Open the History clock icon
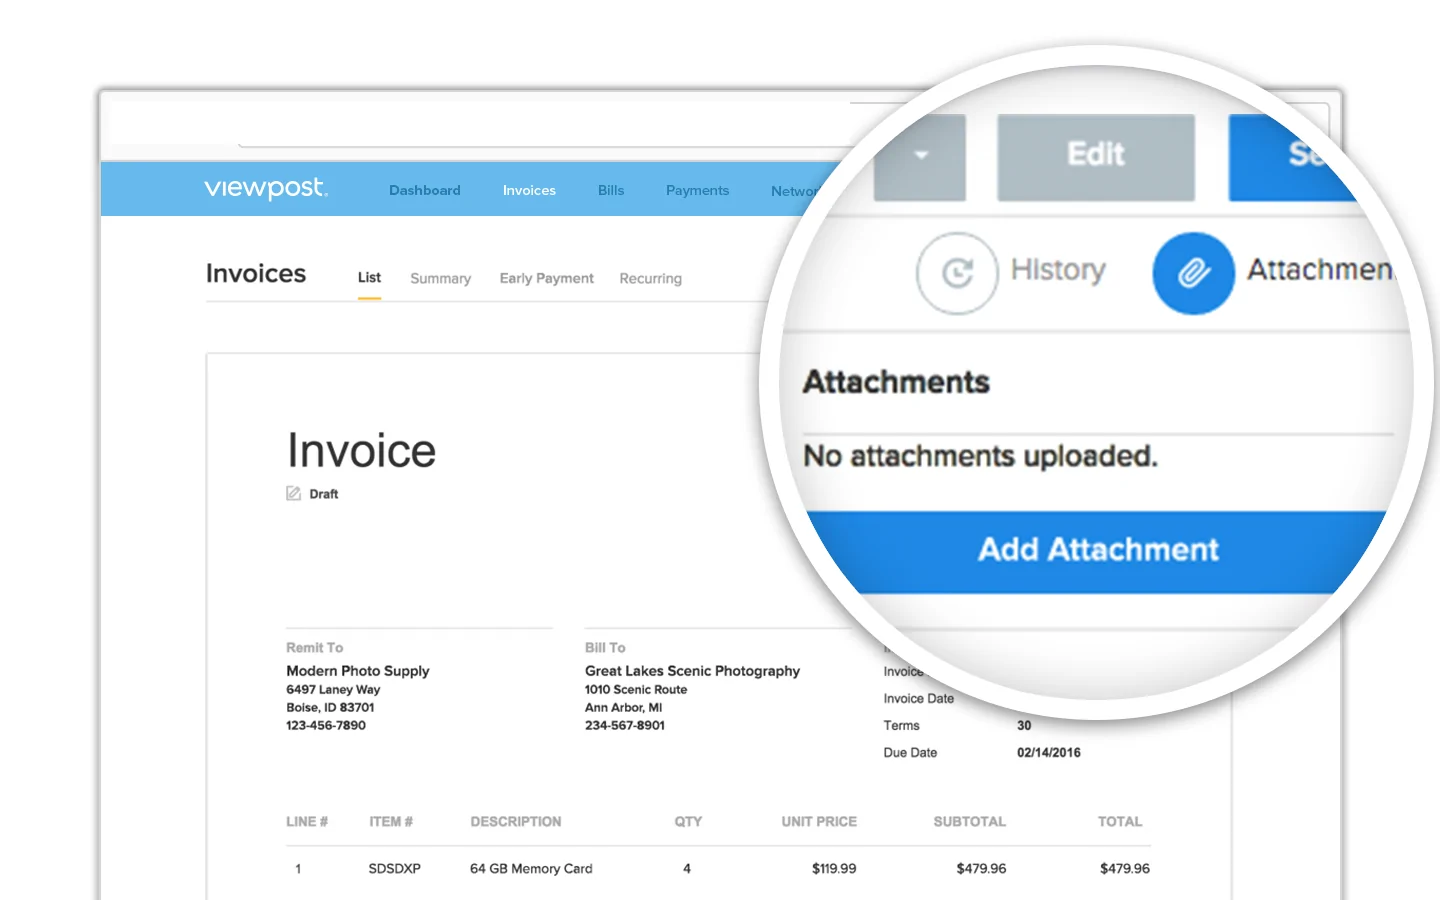 pyautogui.click(x=957, y=273)
